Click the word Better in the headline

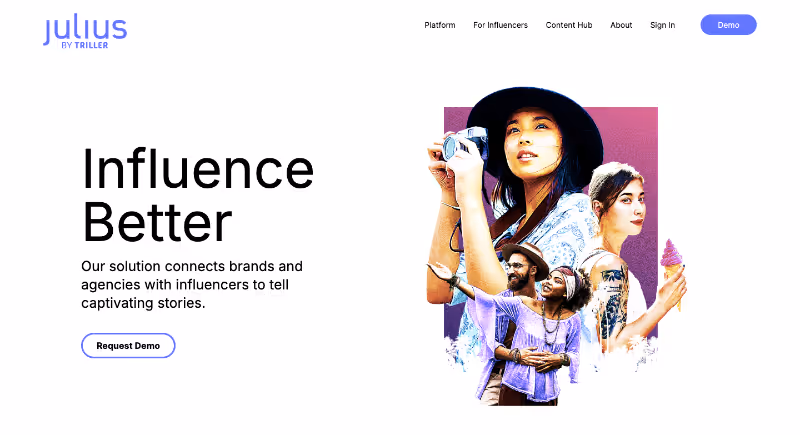[157, 222]
